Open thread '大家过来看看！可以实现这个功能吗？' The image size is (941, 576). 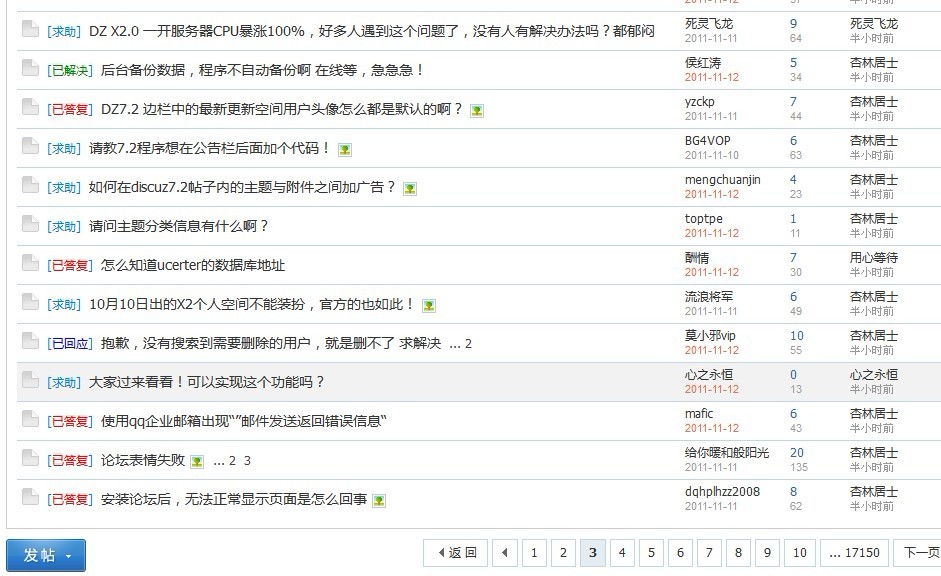point(206,382)
